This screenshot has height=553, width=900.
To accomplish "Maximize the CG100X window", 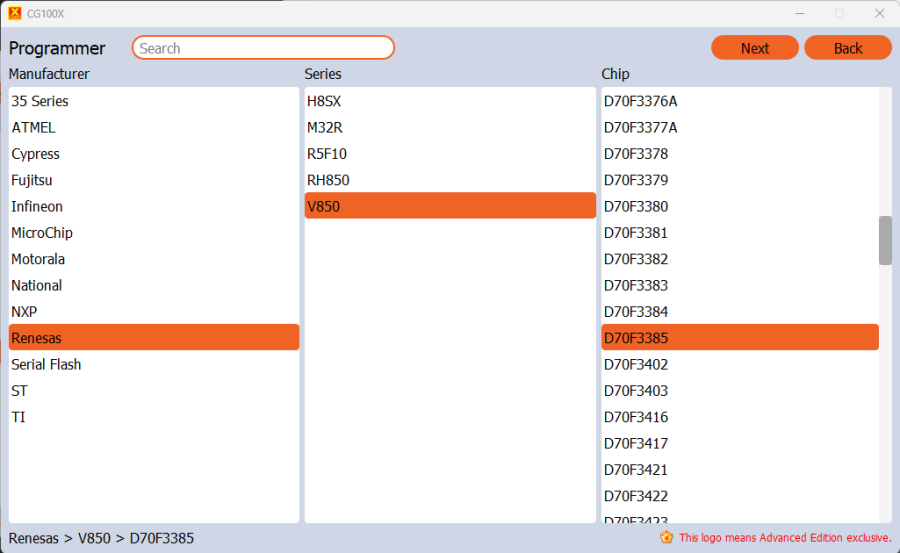I will [x=839, y=13].
